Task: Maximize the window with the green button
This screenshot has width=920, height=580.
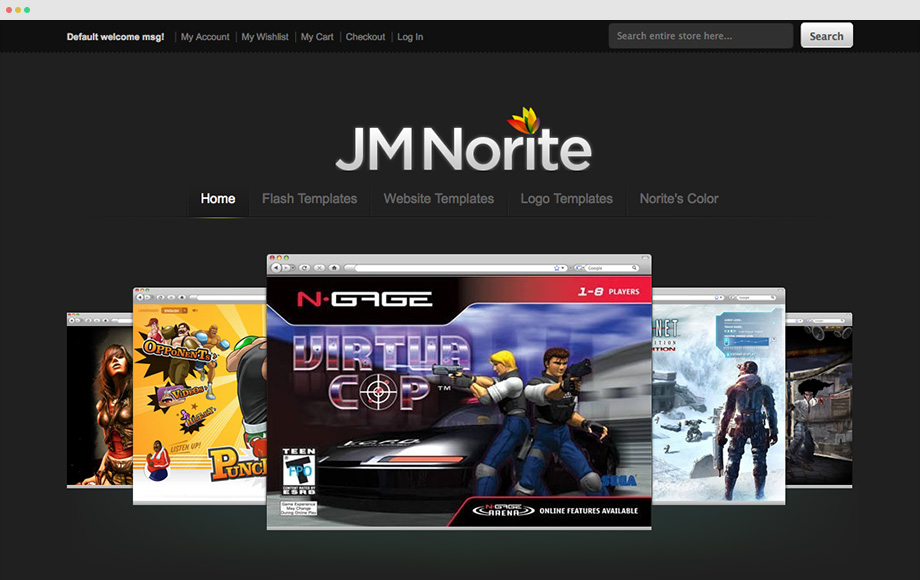Action: tap(27, 10)
